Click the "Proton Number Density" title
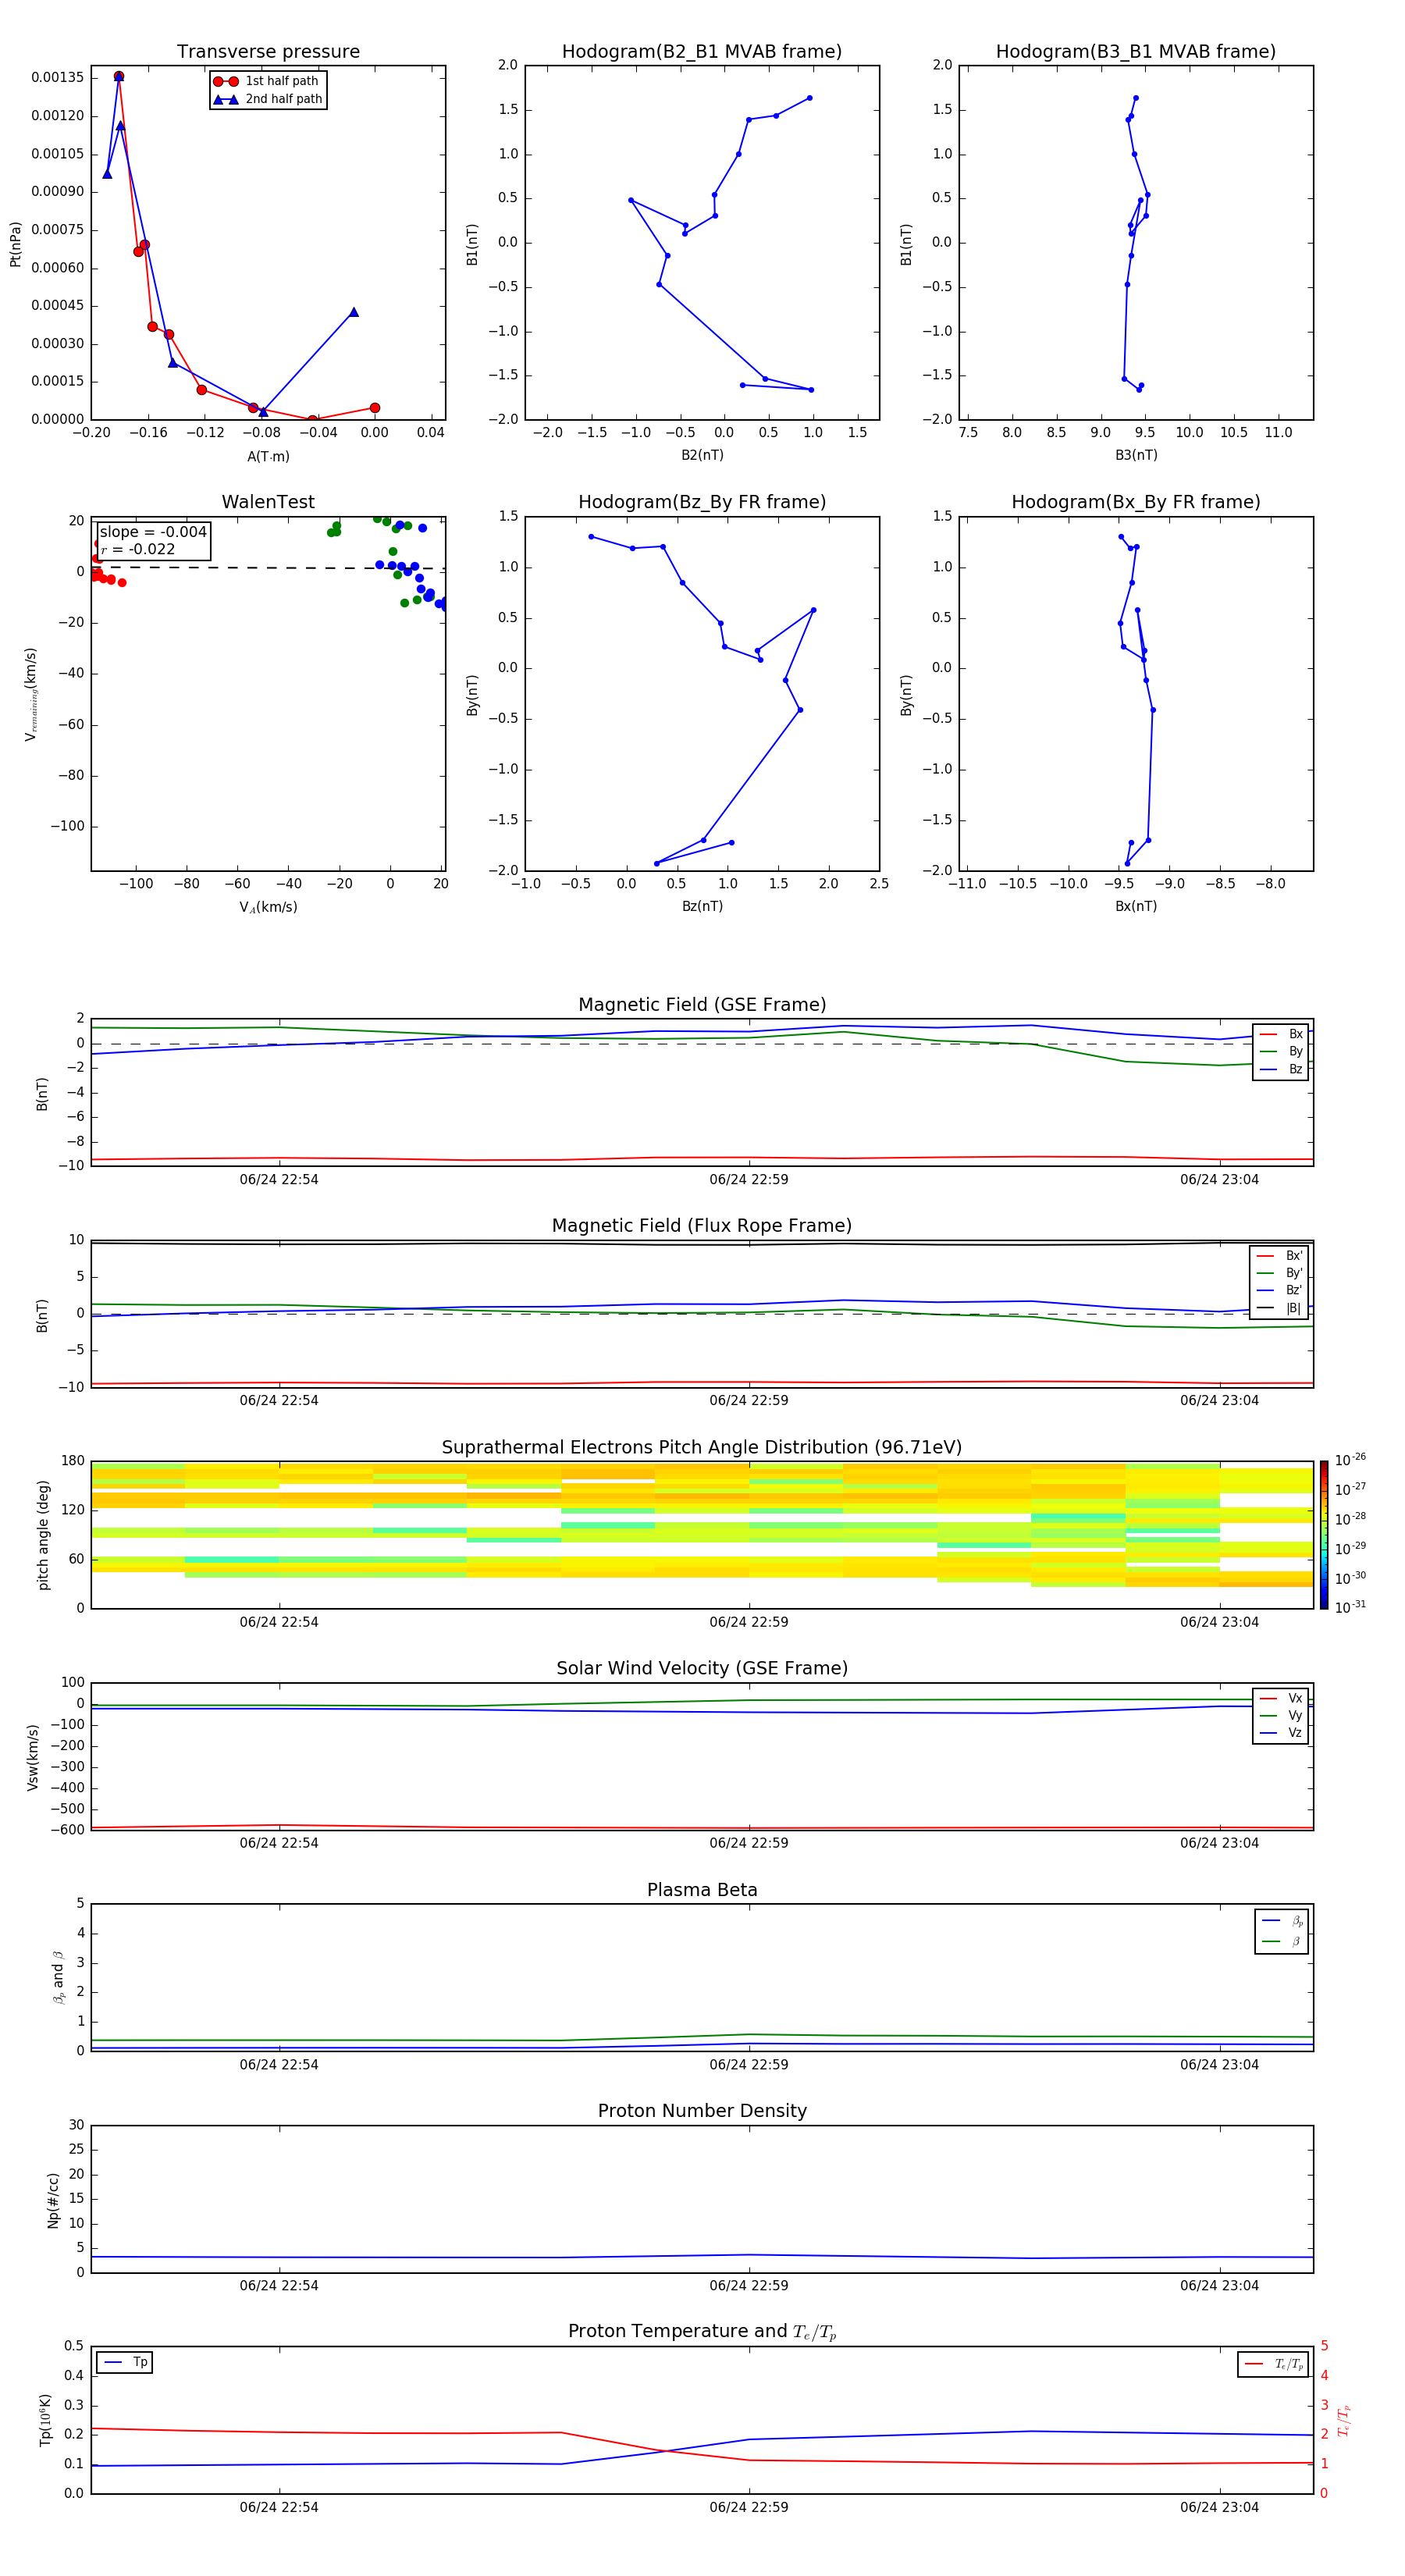The height and width of the screenshot is (2576, 1405). 702,2111
